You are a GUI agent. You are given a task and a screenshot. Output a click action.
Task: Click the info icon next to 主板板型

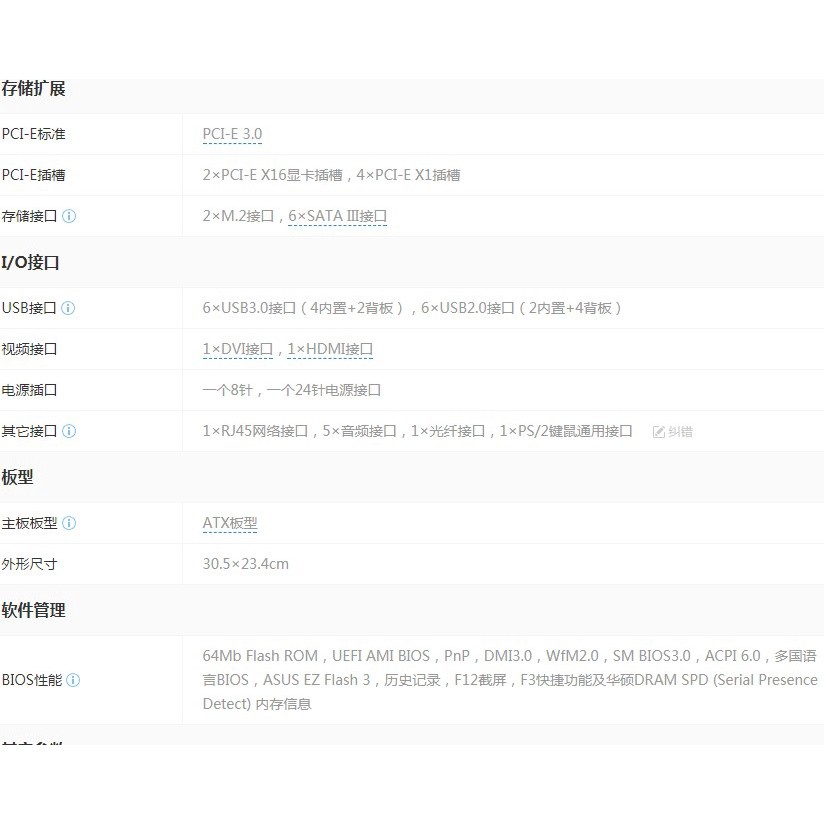pos(69,523)
